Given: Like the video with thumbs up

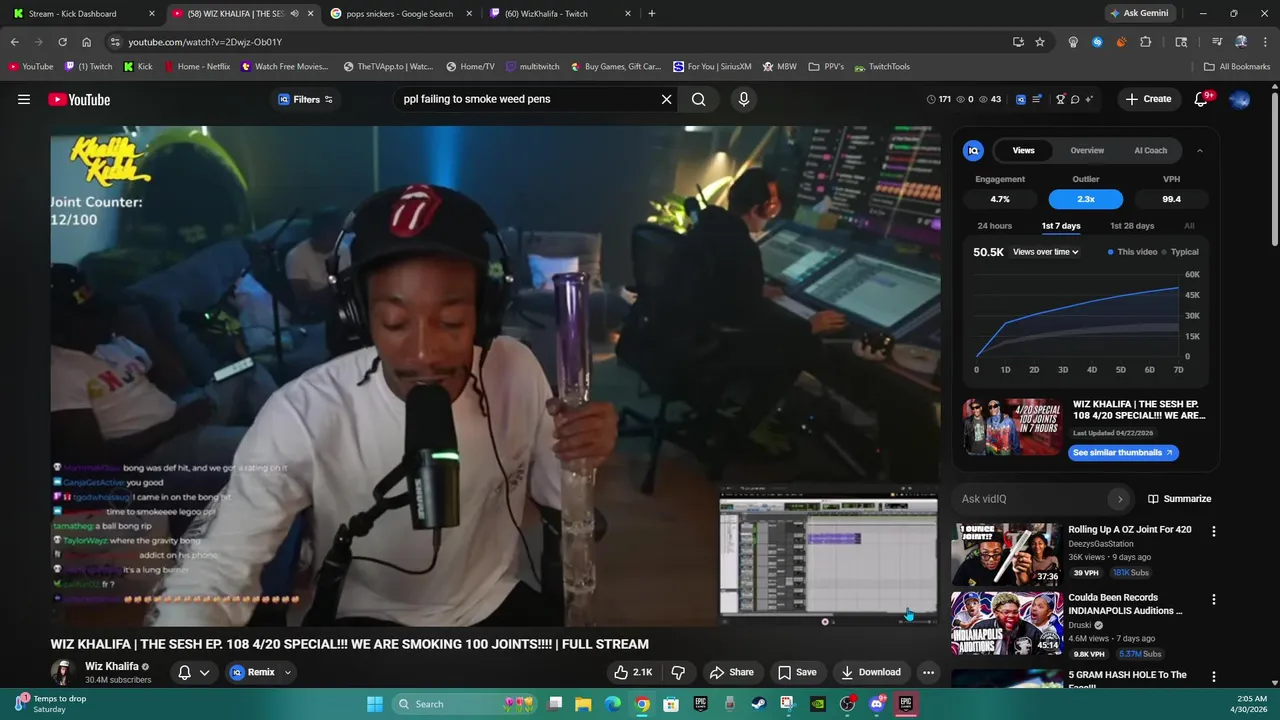Looking at the screenshot, I should pos(633,672).
